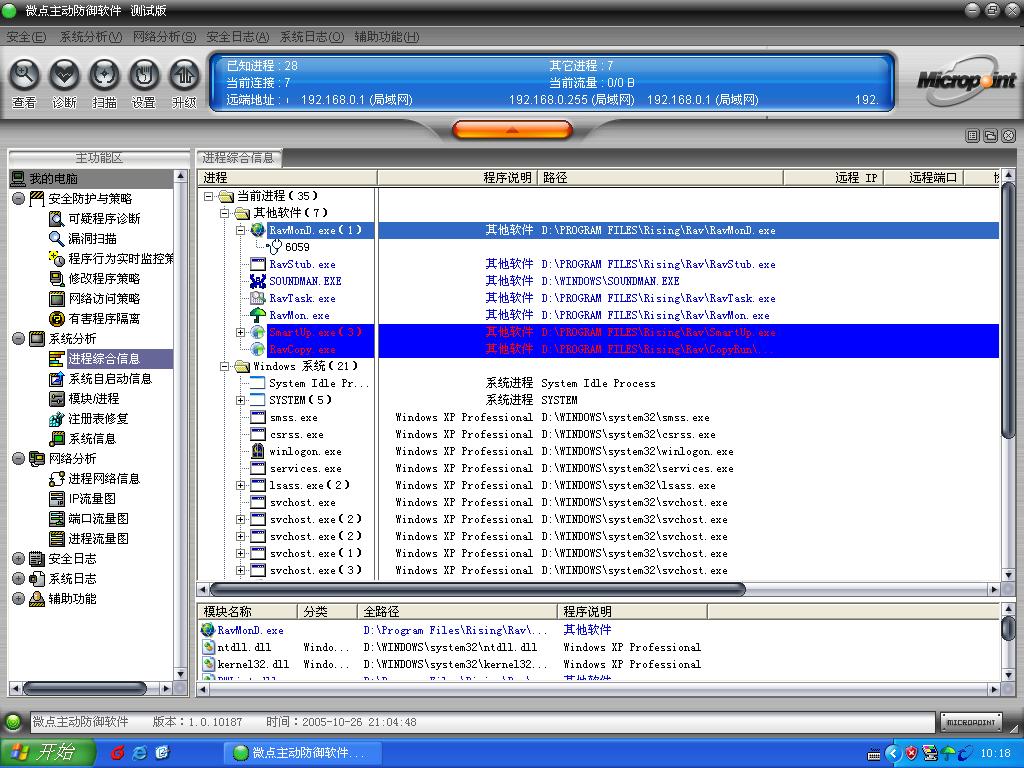Image resolution: width=1024 pixels, height=768 pixels.
Task: Sort modules by 全路径 column header
Action: coord(457,612)
